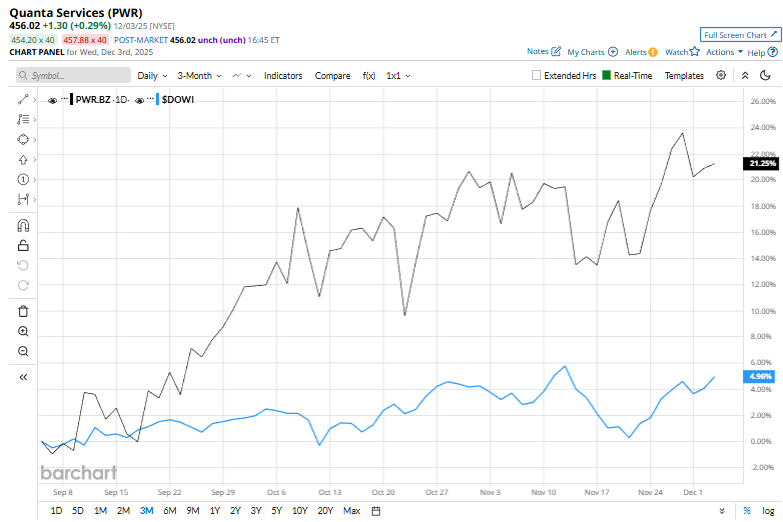
Task: Focus the Symbol search field
Action: click(x=73, y=75)
